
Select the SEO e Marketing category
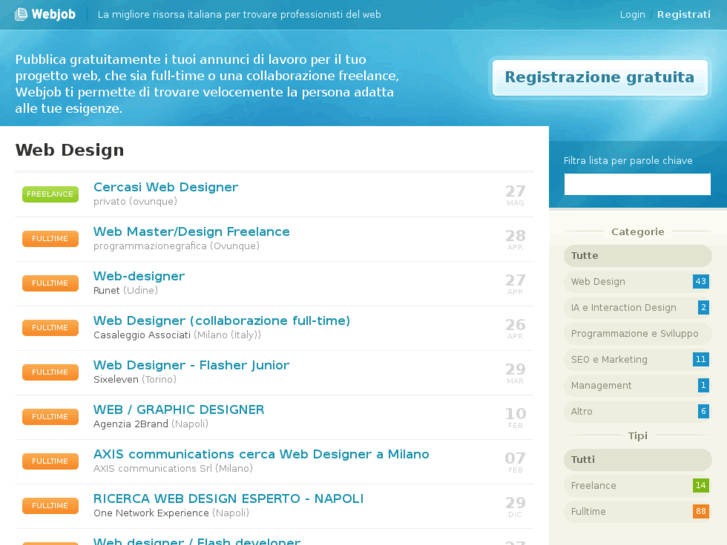pyautogui.click(x=638, y=359)
